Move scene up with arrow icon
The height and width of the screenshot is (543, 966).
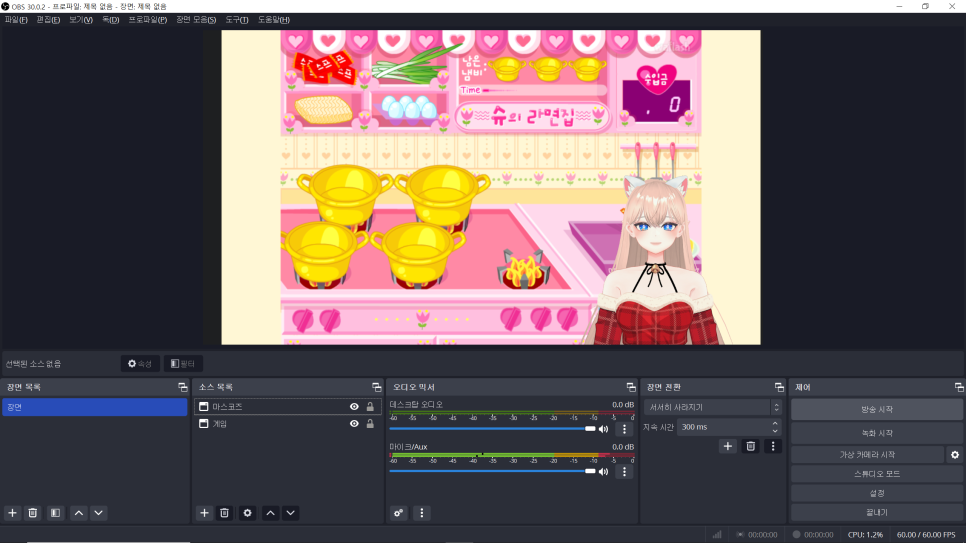click(x=79, y=513)
